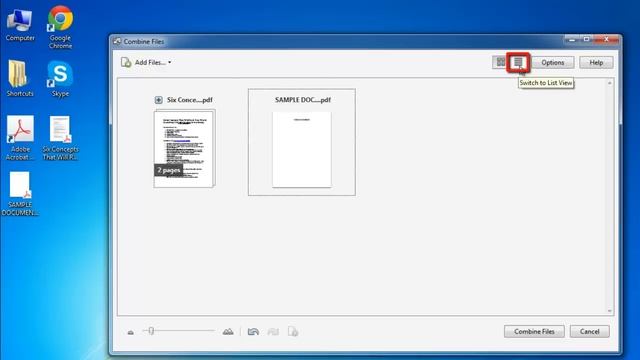Viewport: 640px width, 360px height.
Task: Click the SAMPLE DOC....pdf file name
Action: coord(302,100)
